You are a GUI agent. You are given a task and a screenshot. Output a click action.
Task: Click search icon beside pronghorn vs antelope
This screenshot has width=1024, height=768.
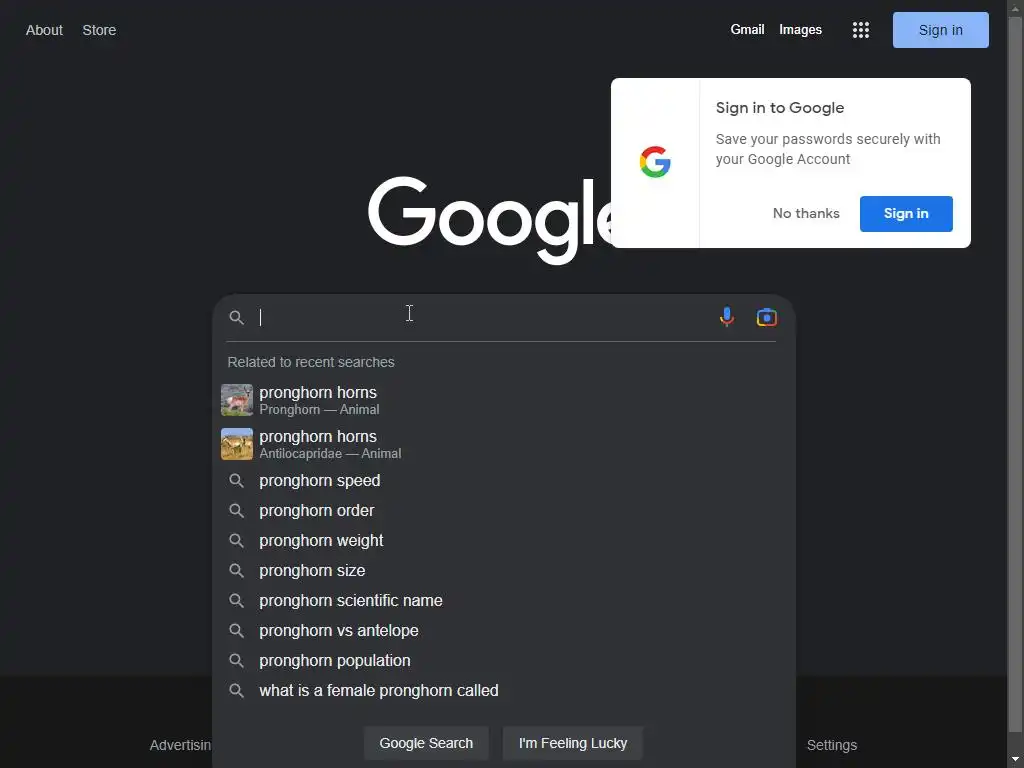pos(236,631)
